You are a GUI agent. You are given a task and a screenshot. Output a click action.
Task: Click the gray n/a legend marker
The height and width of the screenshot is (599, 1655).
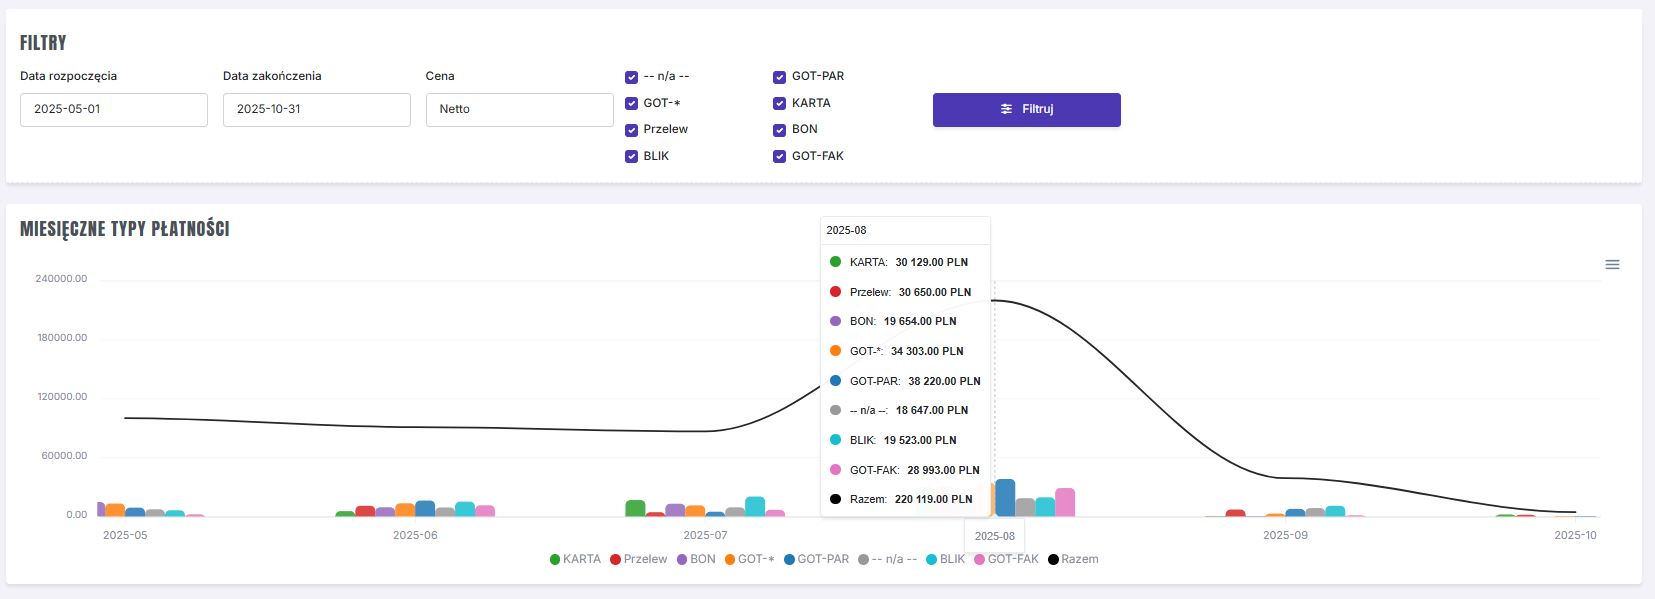click(863, 560)
